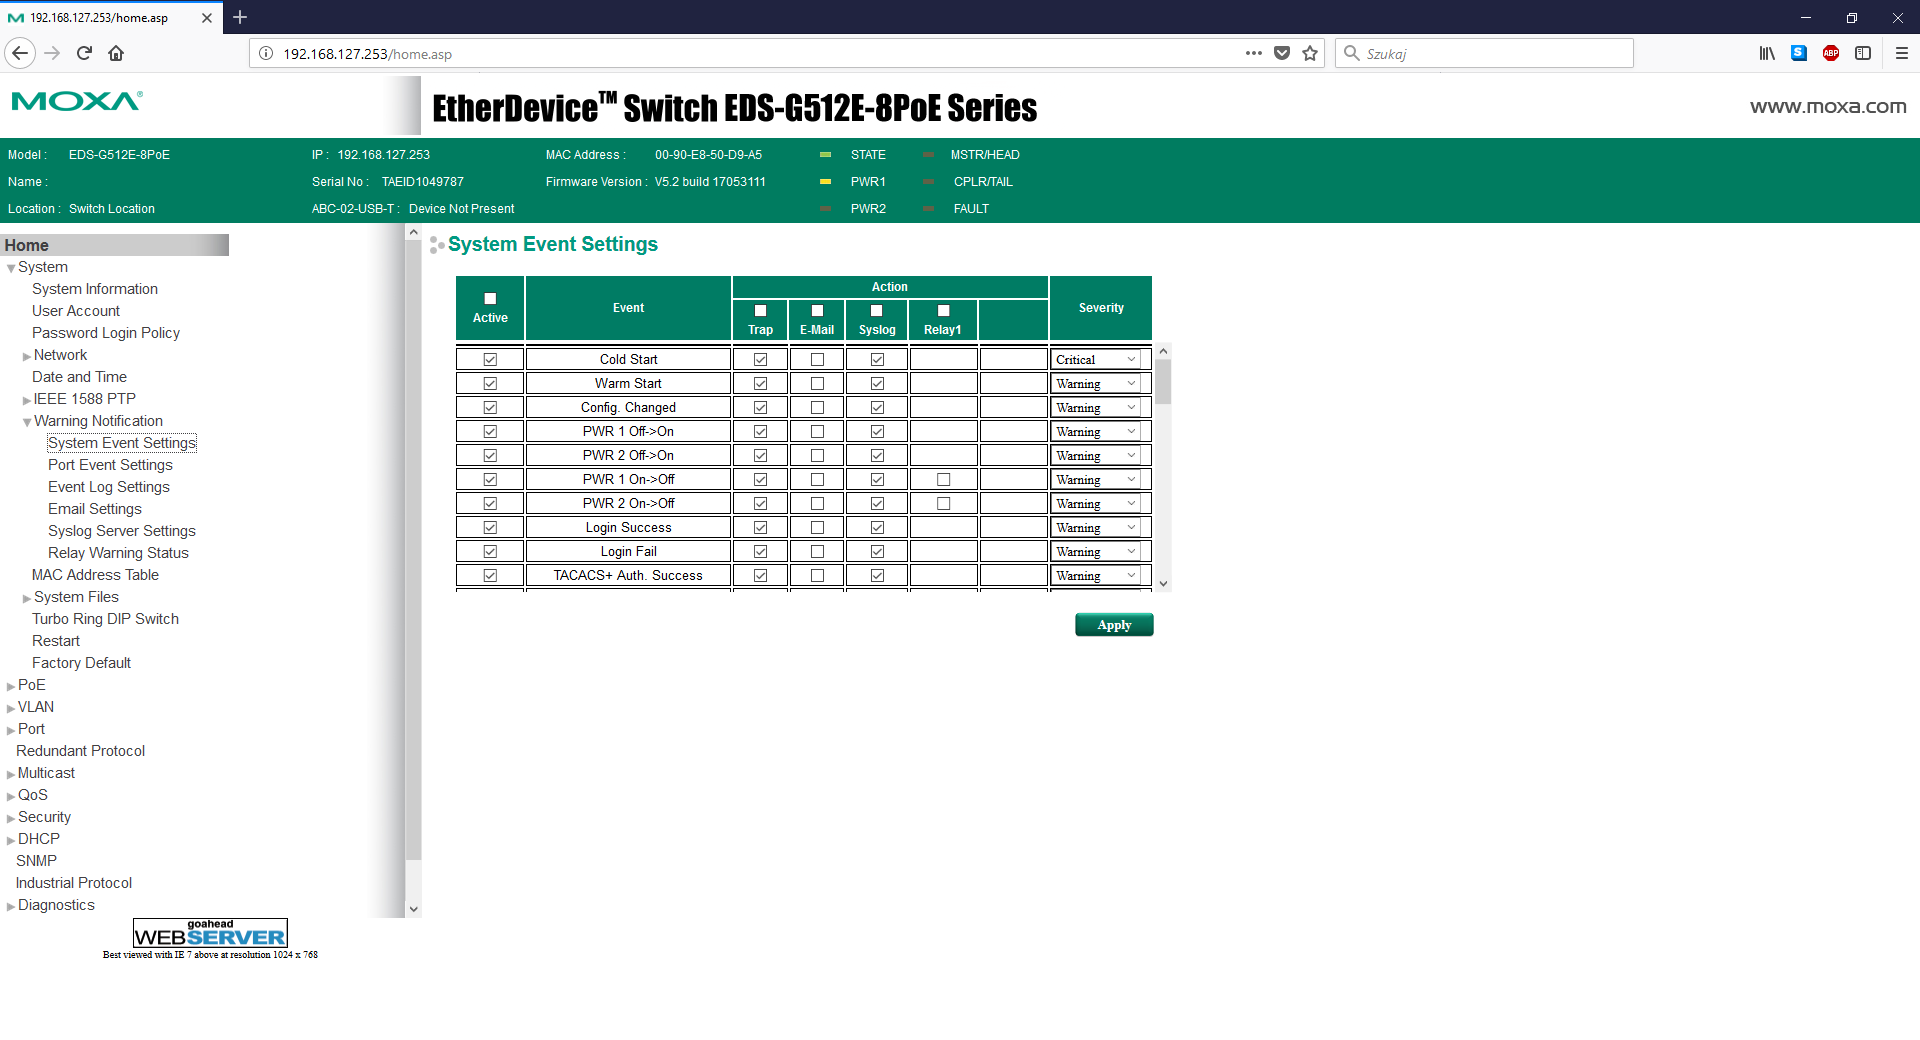Disable Syslog for the Login Fail event

(877, 551)
